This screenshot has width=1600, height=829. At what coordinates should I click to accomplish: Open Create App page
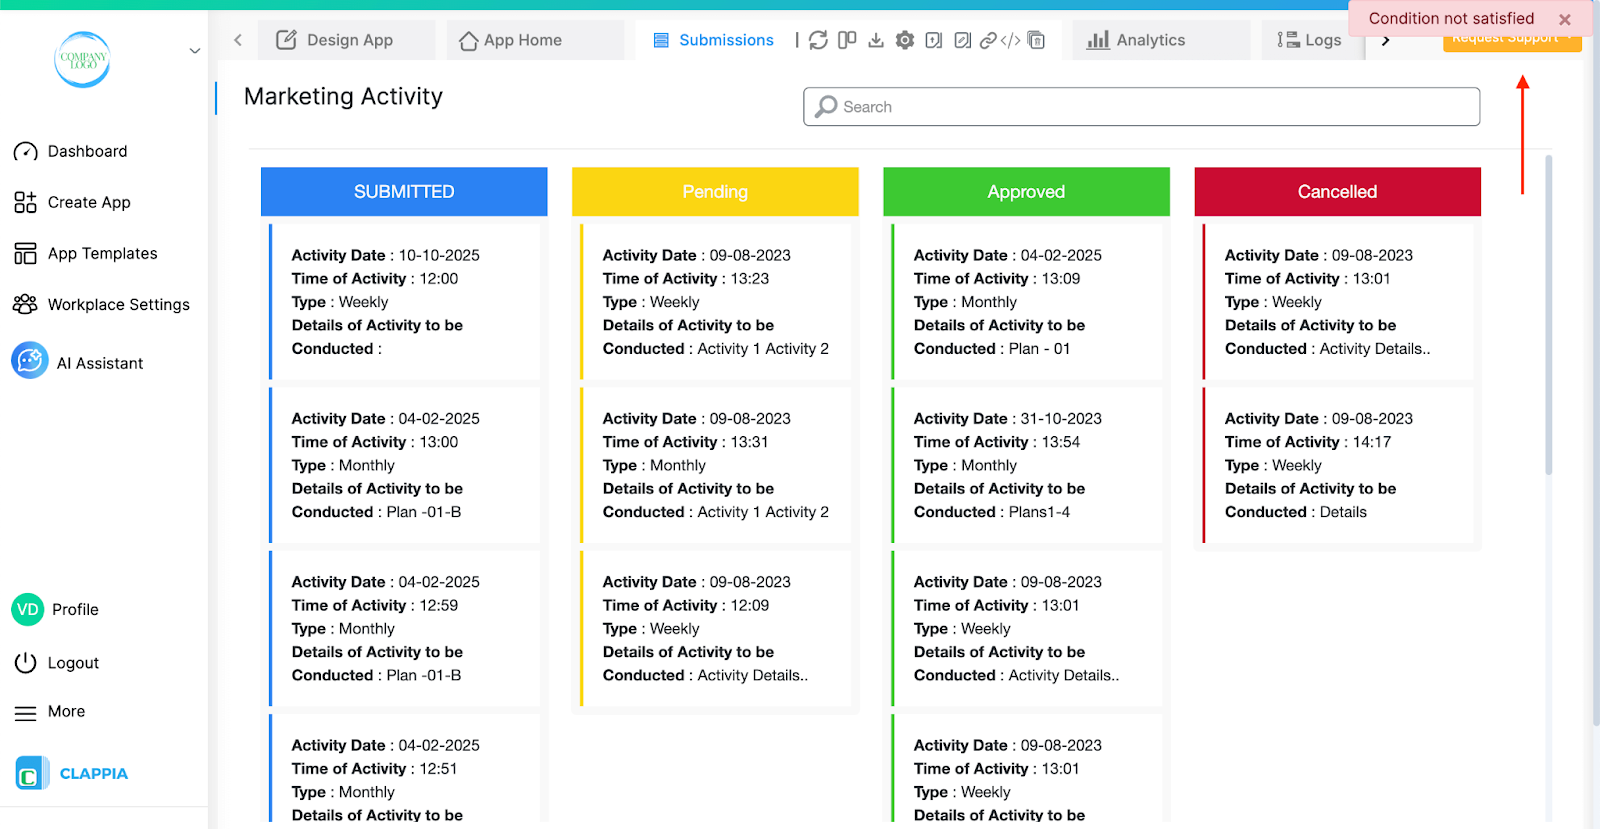[72, 202]
